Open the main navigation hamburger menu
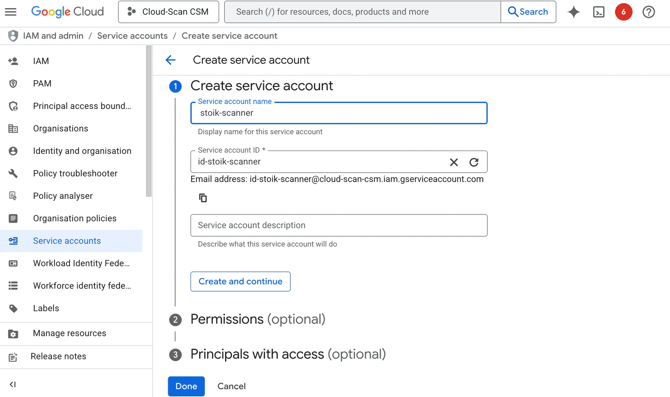The height and width of the screenshot is (397, 670). tap(11, 12)
